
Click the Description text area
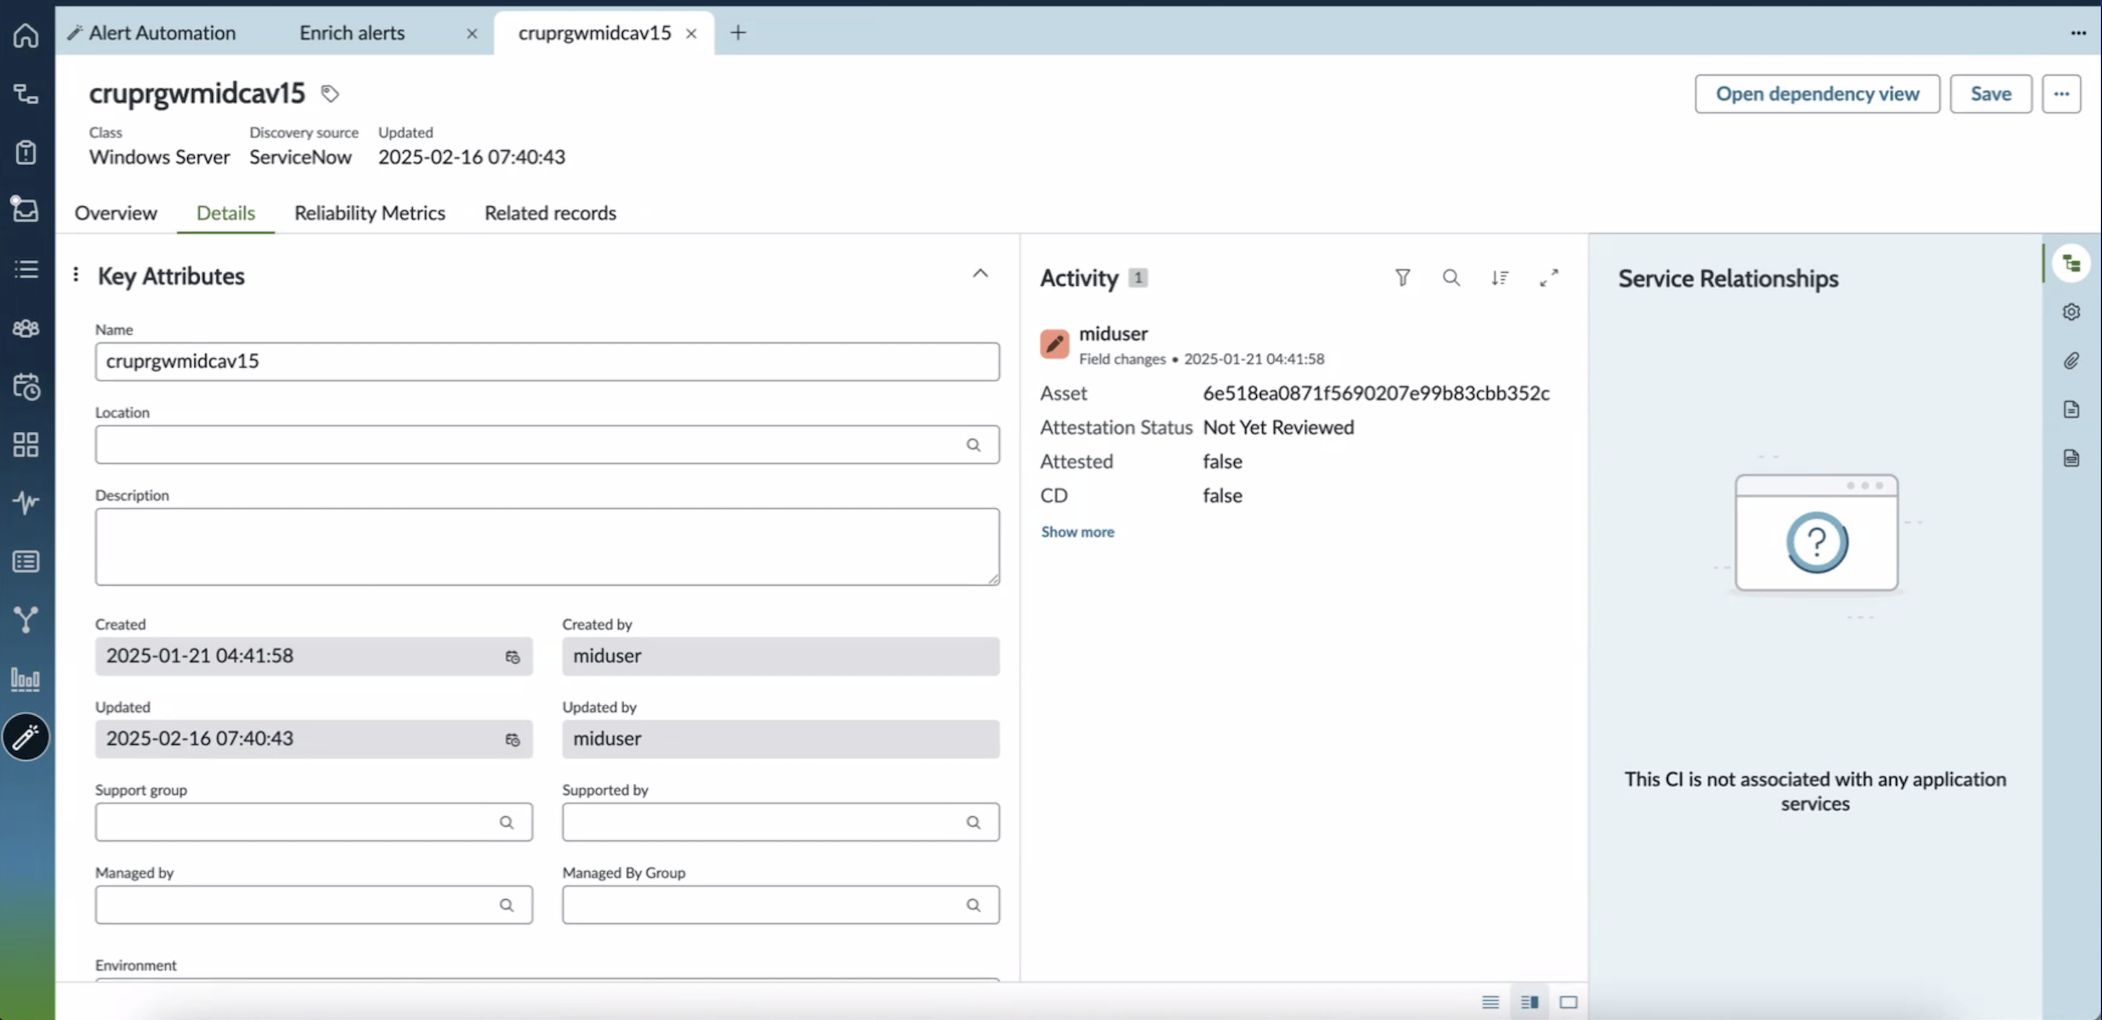tap(547, 547)
